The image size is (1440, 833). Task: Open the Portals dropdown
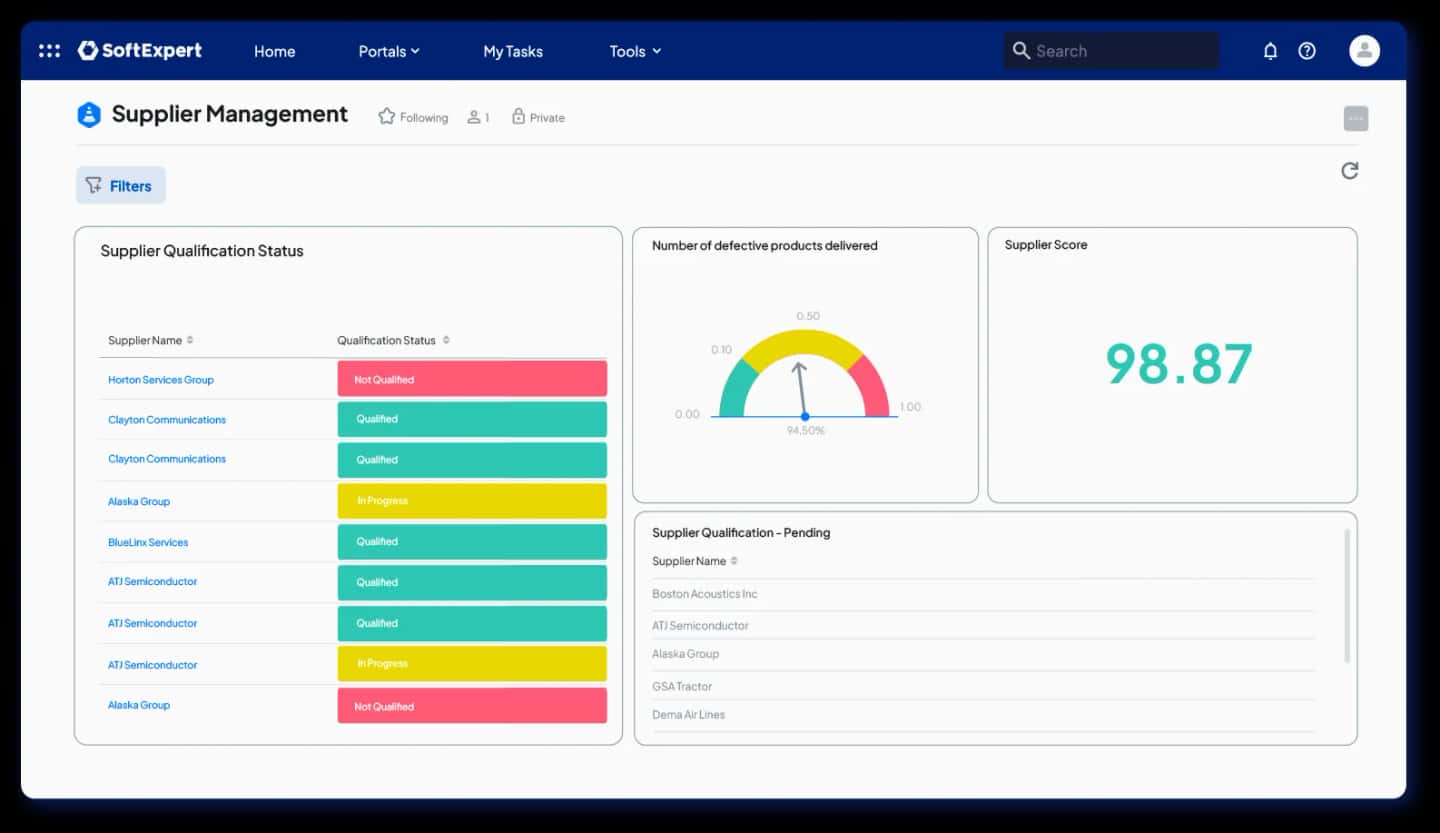click(x=389, y=51)
